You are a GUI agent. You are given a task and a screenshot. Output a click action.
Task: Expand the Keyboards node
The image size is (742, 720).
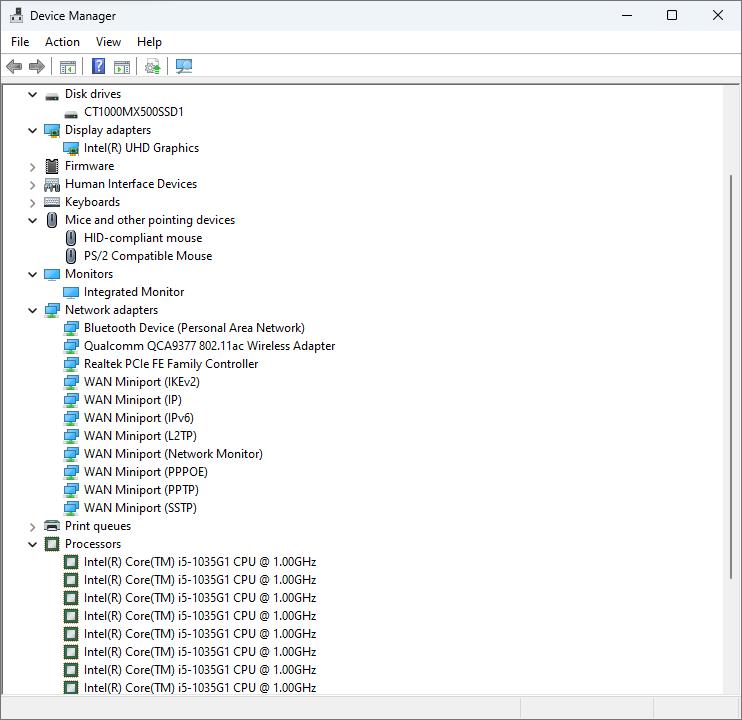(x=33, y=203)
